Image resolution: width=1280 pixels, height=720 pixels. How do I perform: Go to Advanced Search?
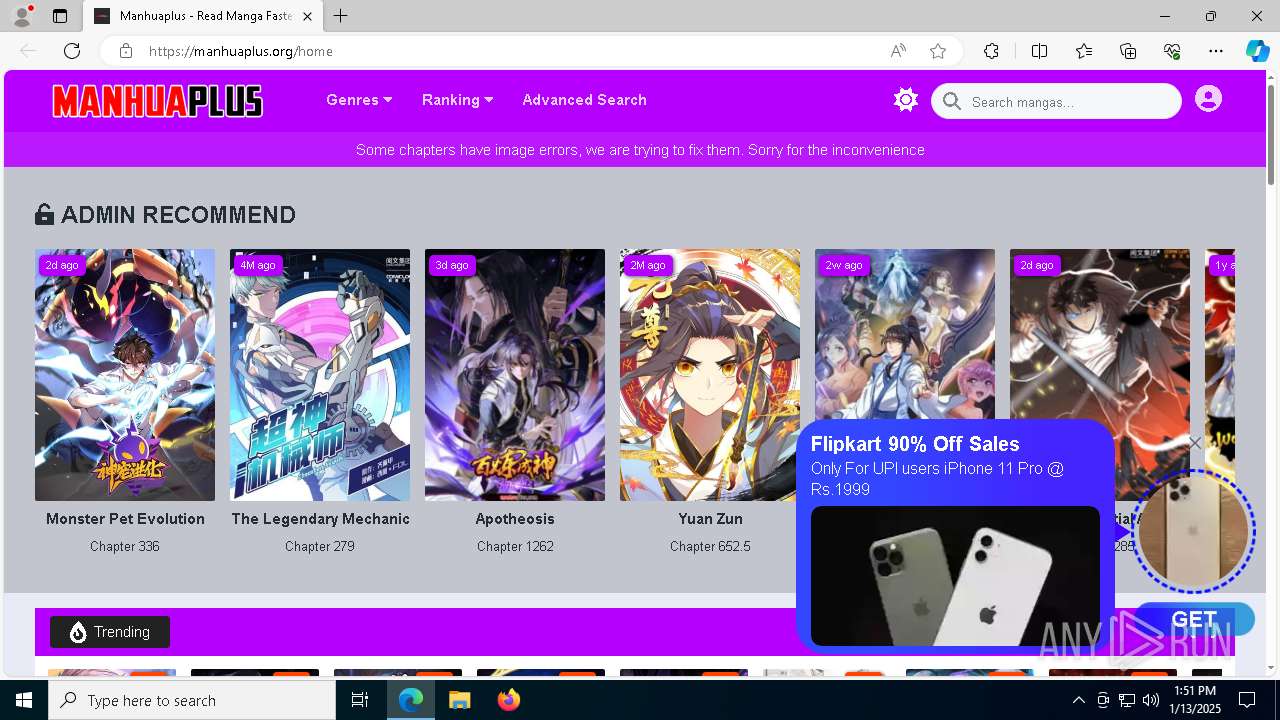point(584,100)
